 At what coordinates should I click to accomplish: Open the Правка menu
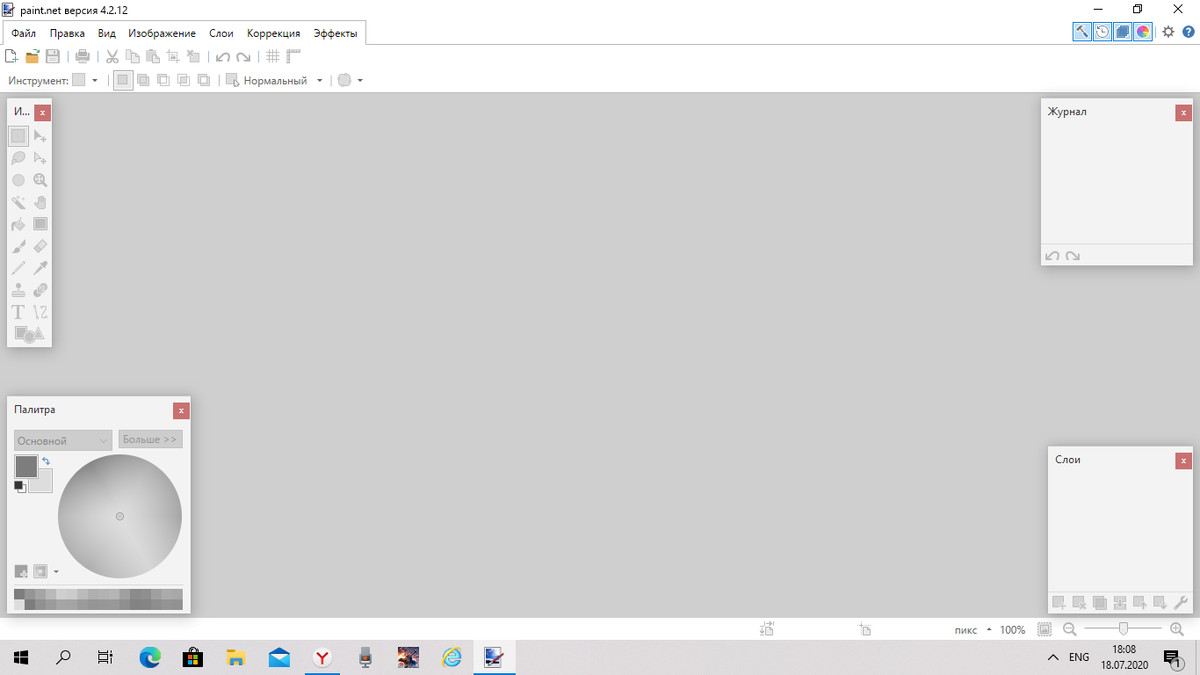[x=67, y=33]
